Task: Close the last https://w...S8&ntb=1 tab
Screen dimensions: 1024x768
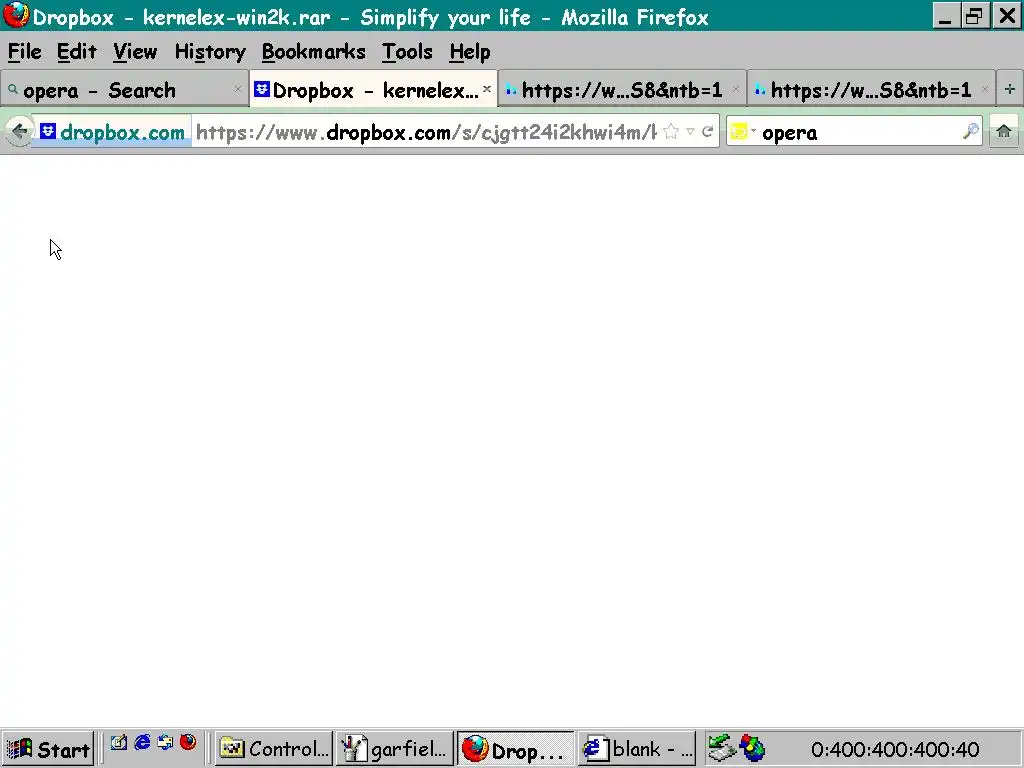Action: [985, 89]
